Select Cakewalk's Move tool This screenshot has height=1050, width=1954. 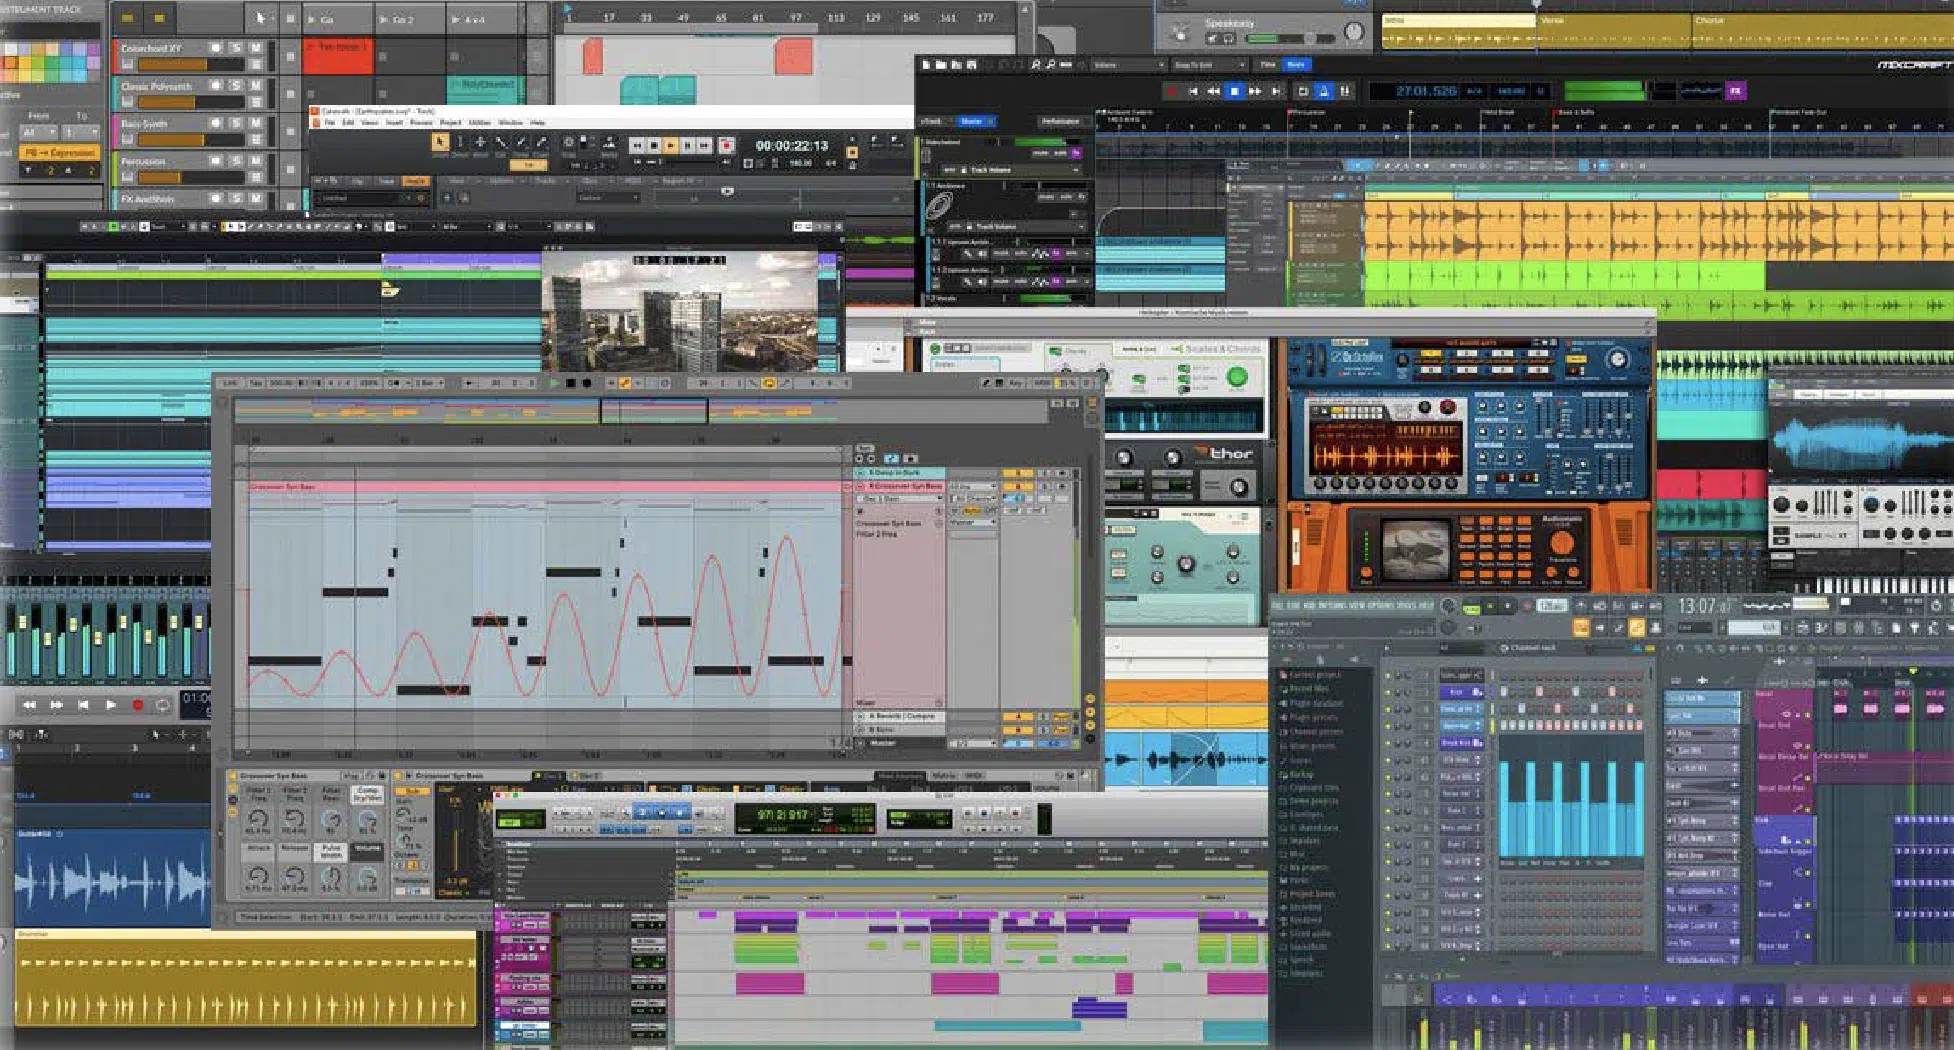pyautogui.click(x=480, y=141)
